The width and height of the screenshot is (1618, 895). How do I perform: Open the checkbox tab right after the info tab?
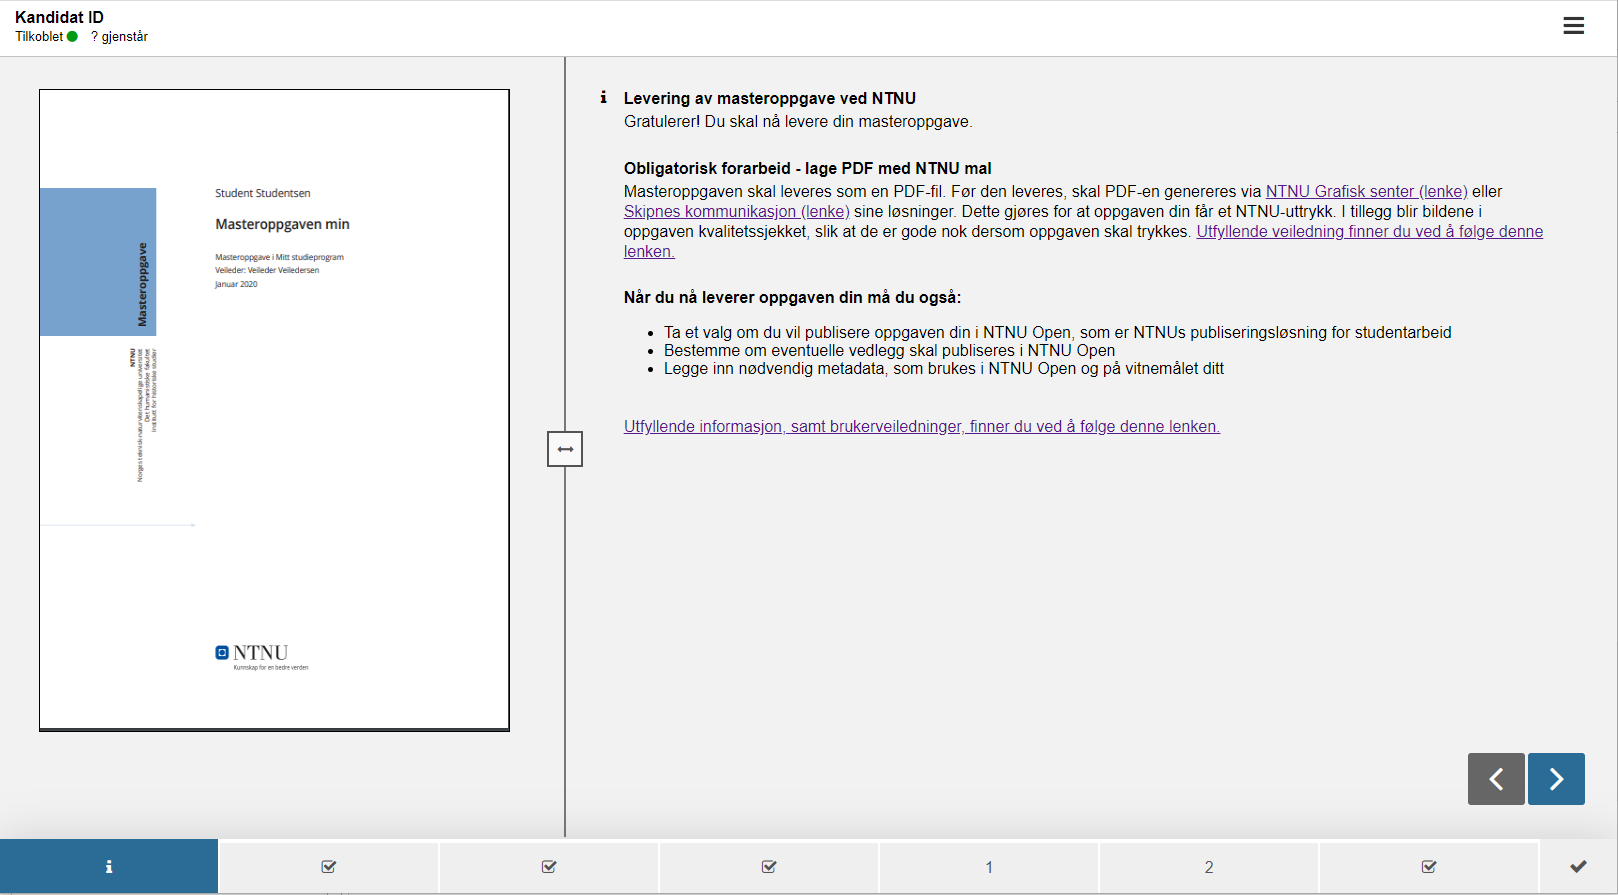[329, 867]
